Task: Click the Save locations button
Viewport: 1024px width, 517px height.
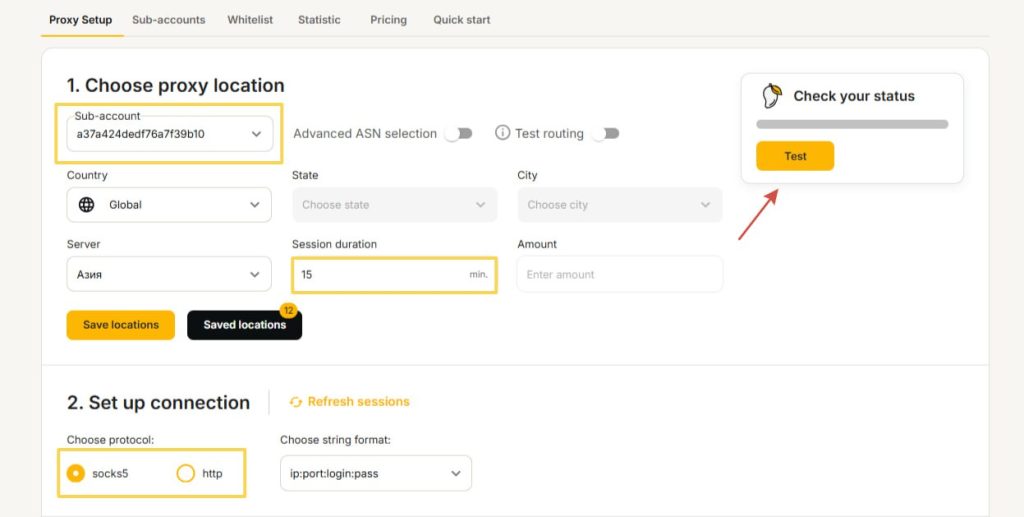Action: tap(121, 325)
